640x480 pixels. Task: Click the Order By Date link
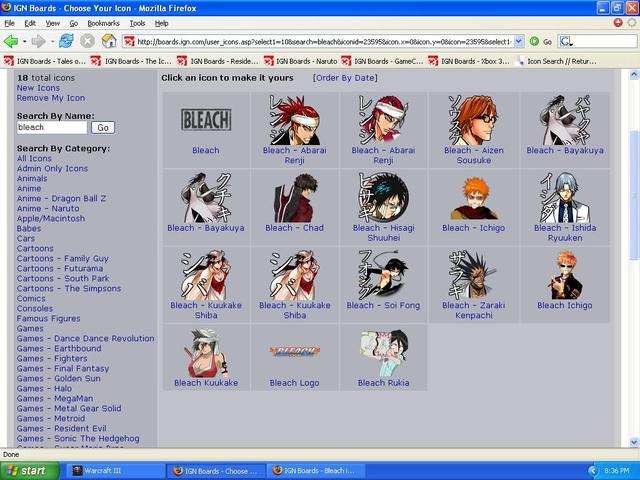345,78
